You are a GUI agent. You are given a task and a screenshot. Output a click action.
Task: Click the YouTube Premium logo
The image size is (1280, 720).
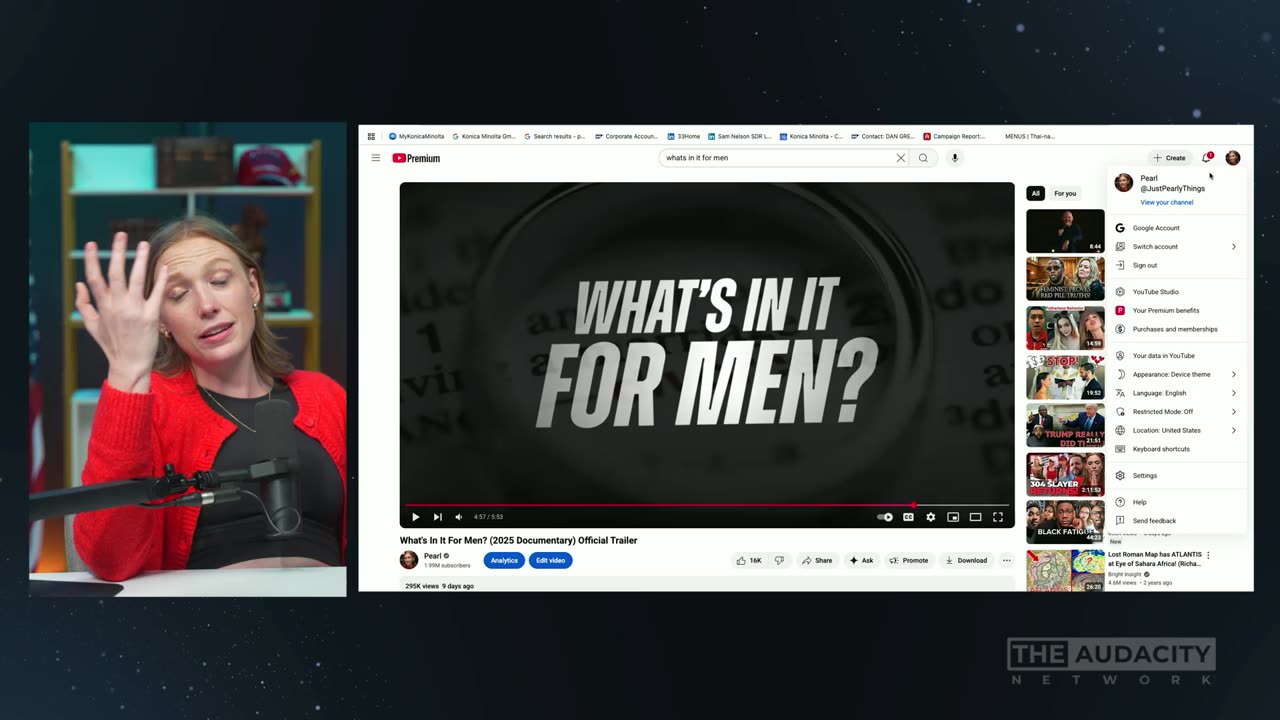point(416,158)
